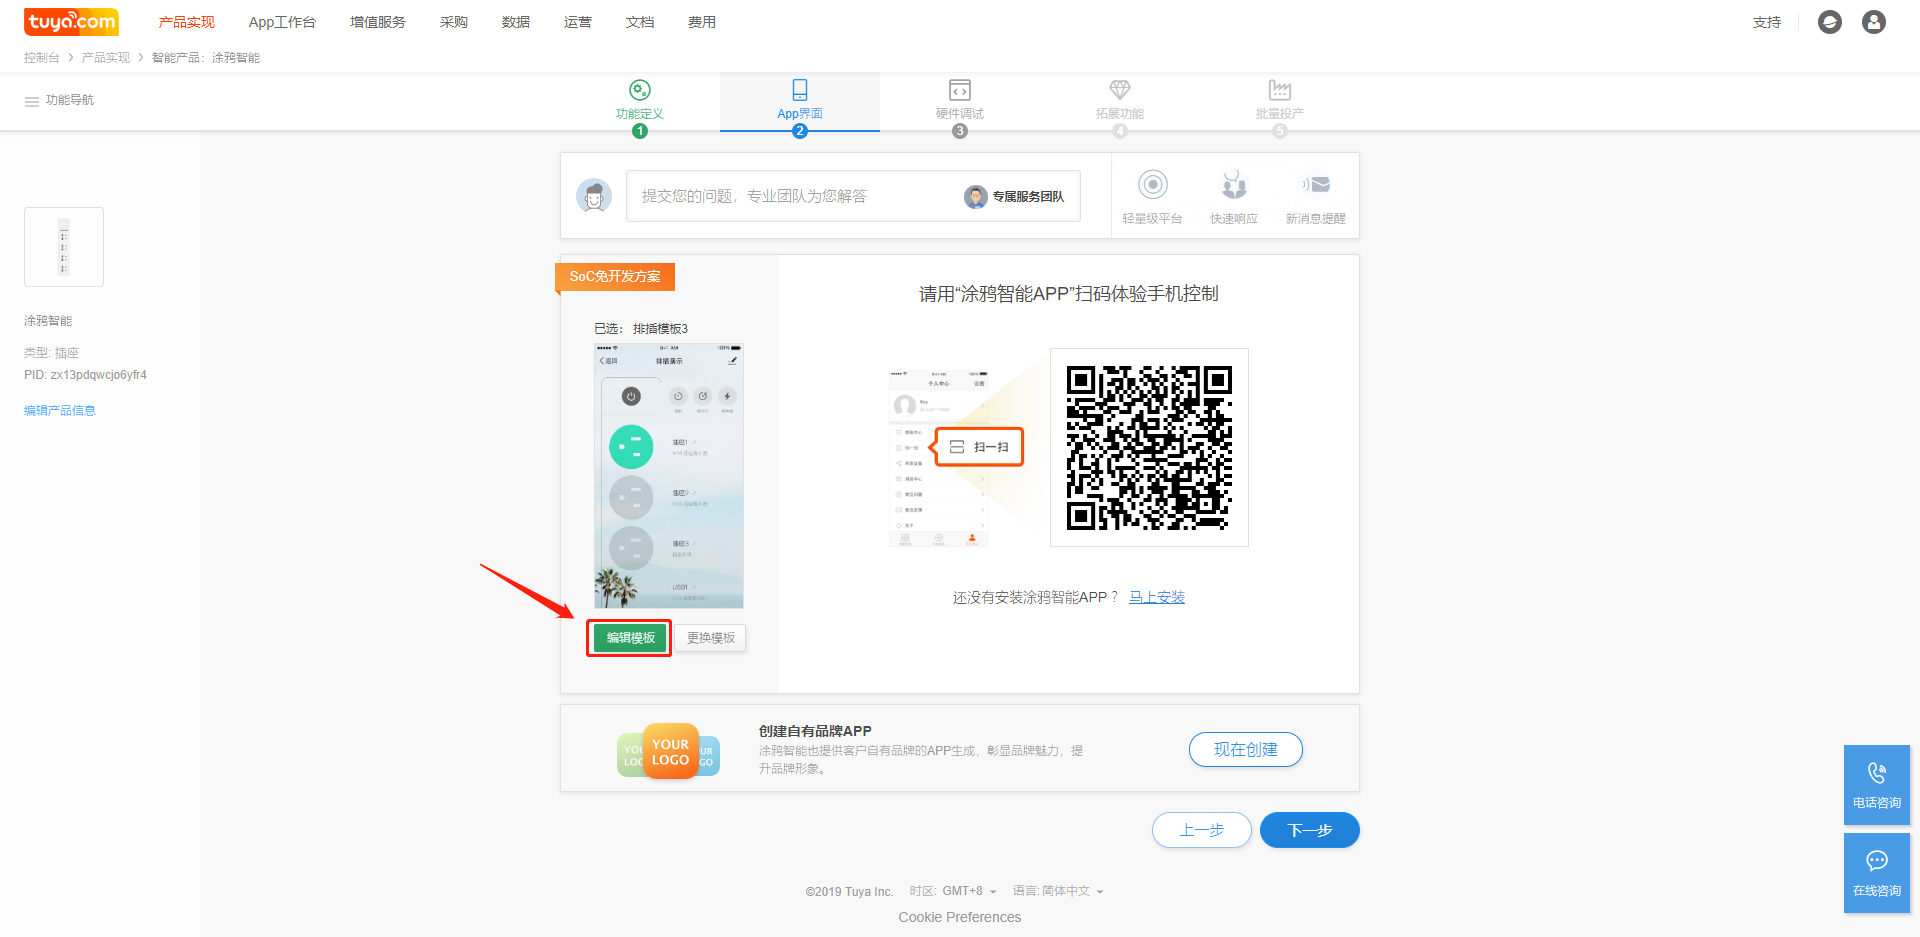
Task: Click the 类型: 插座 text
Action: (x=52, y=353)
